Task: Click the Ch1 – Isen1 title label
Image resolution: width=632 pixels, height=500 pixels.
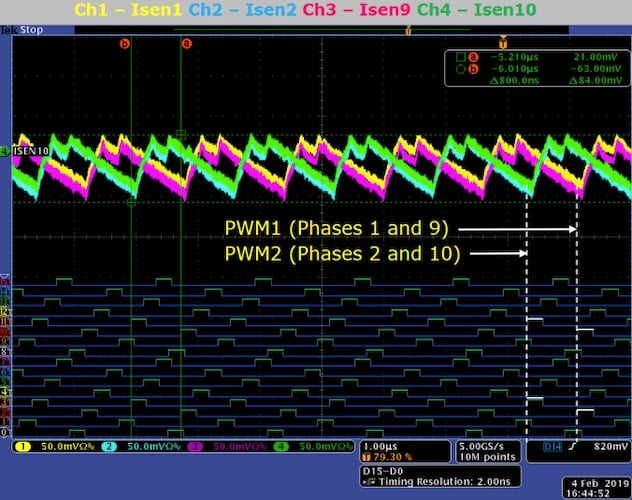Action: coord(128,10)
